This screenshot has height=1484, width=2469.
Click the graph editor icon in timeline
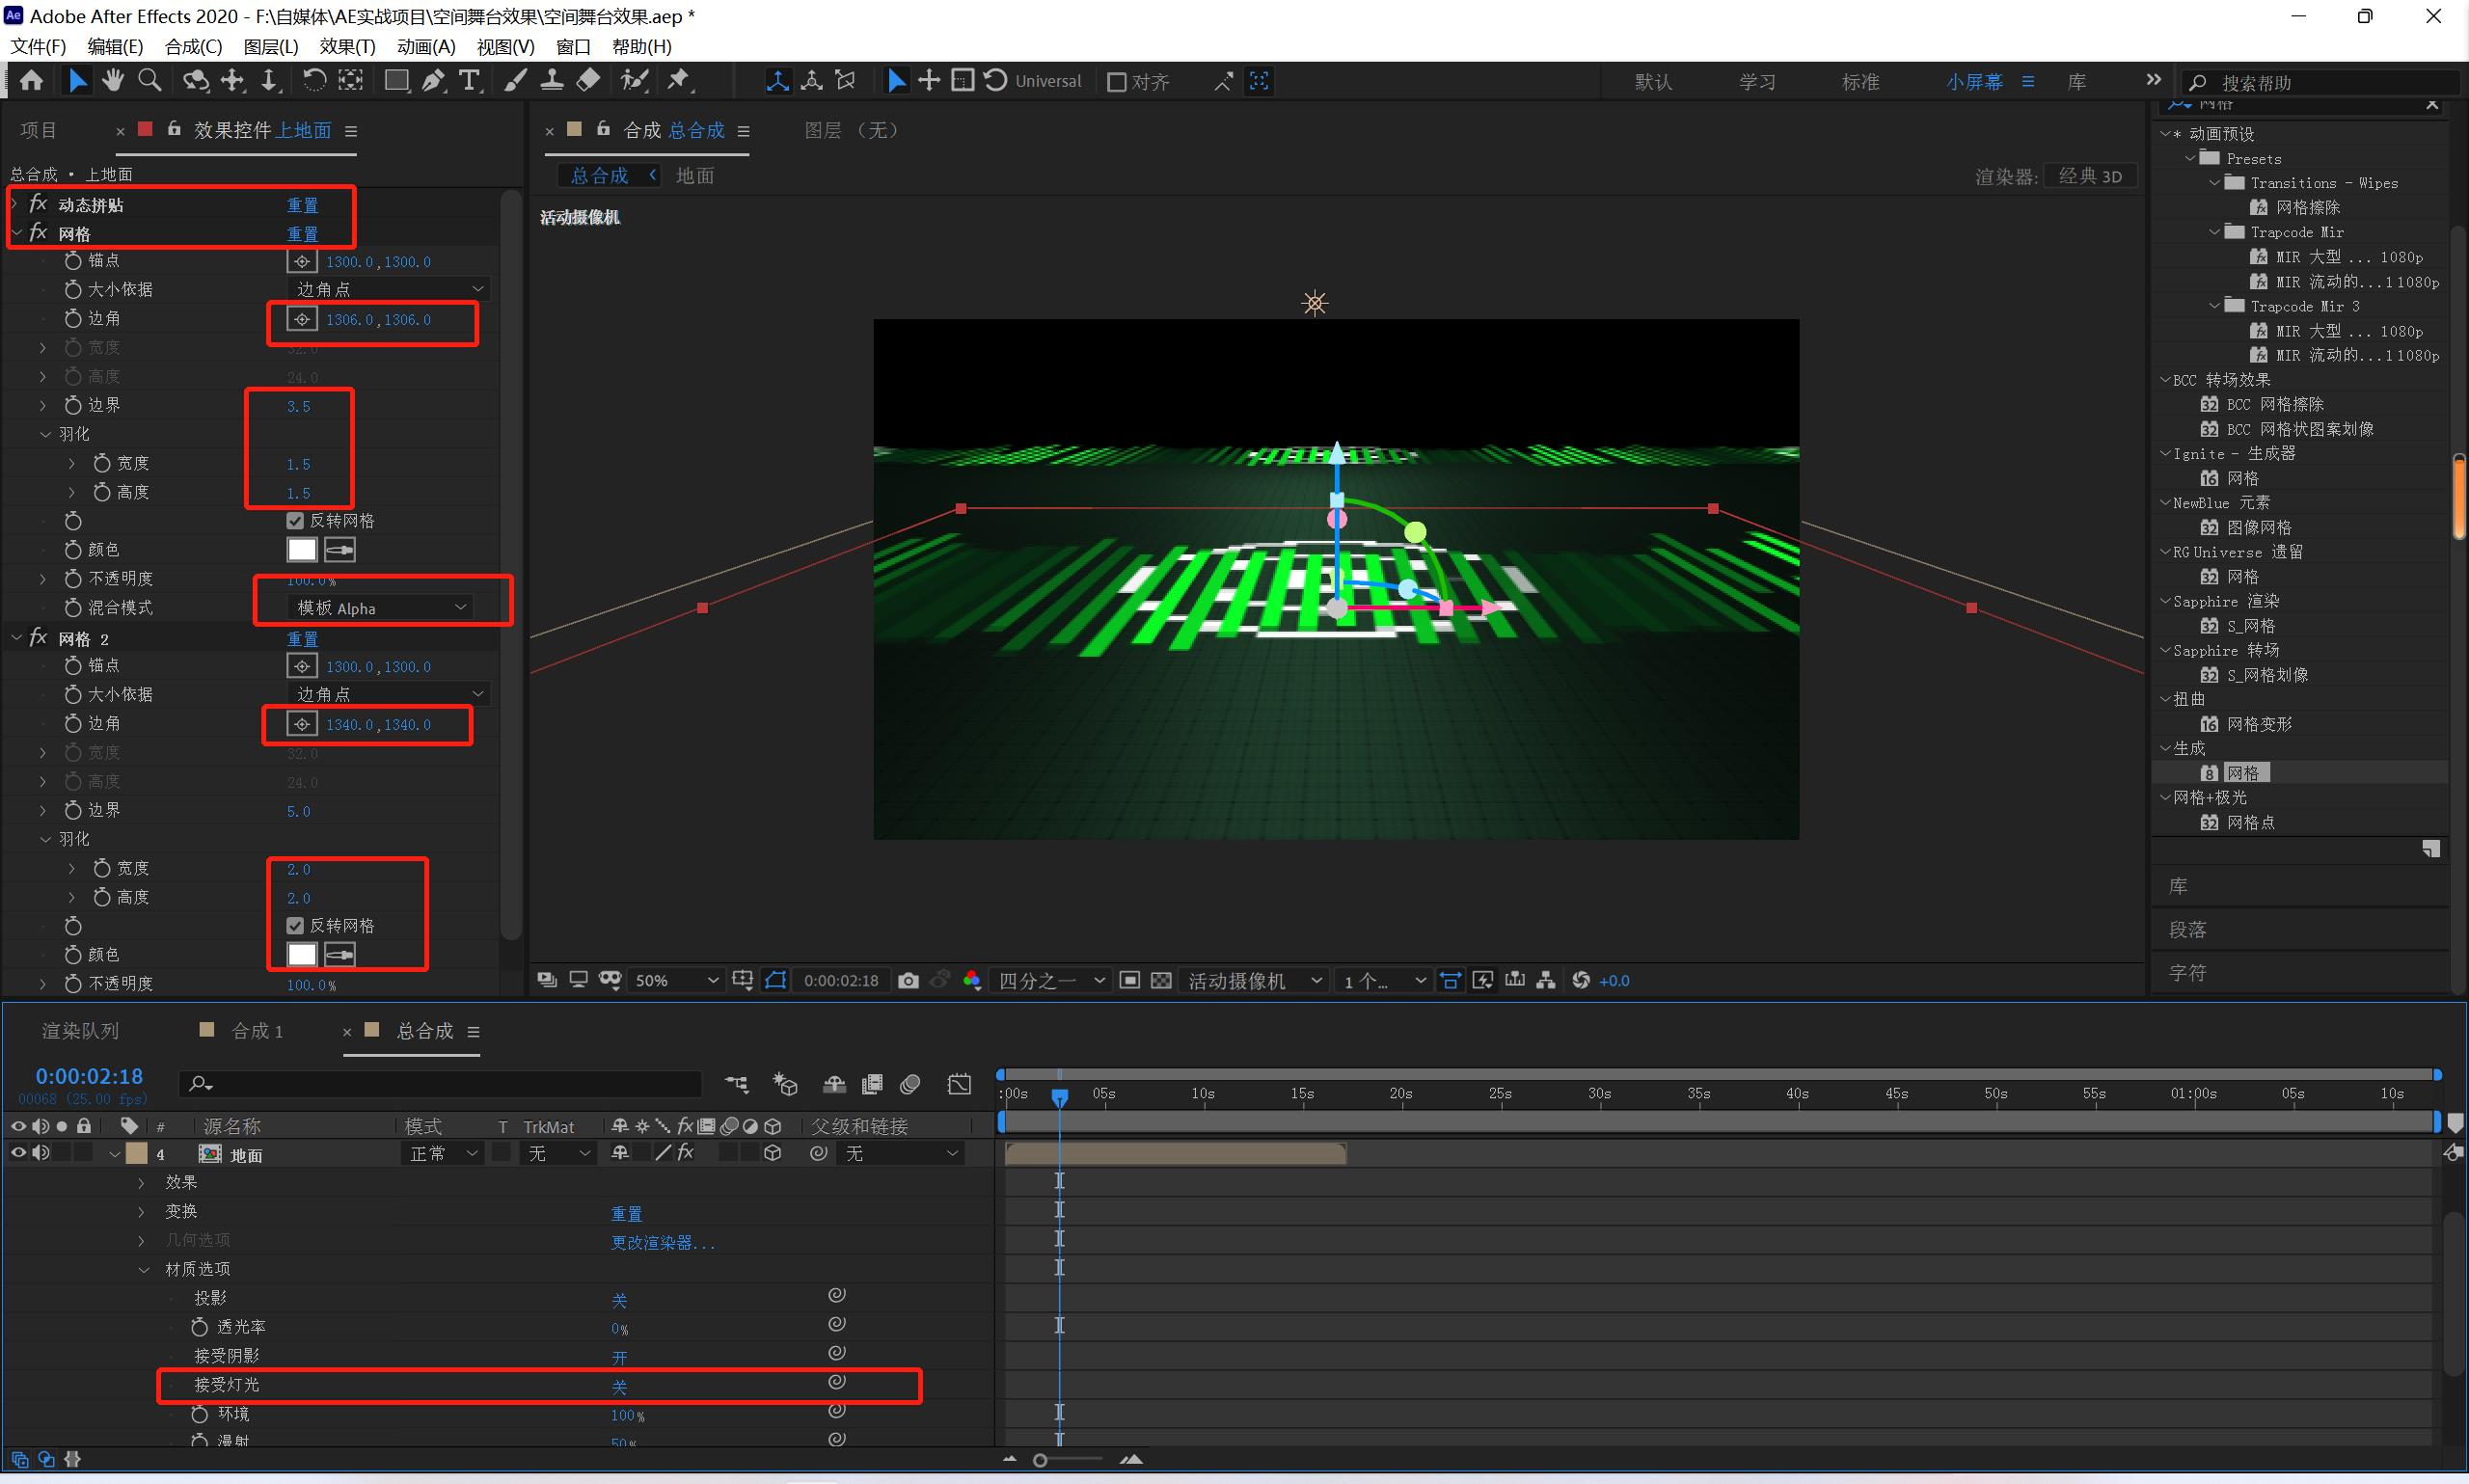tap(959, 1084)
